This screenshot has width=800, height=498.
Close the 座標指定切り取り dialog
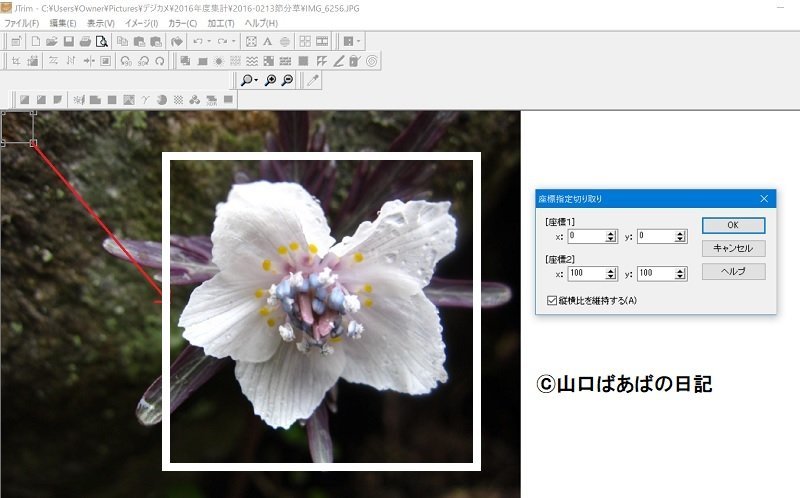(764, 198)
